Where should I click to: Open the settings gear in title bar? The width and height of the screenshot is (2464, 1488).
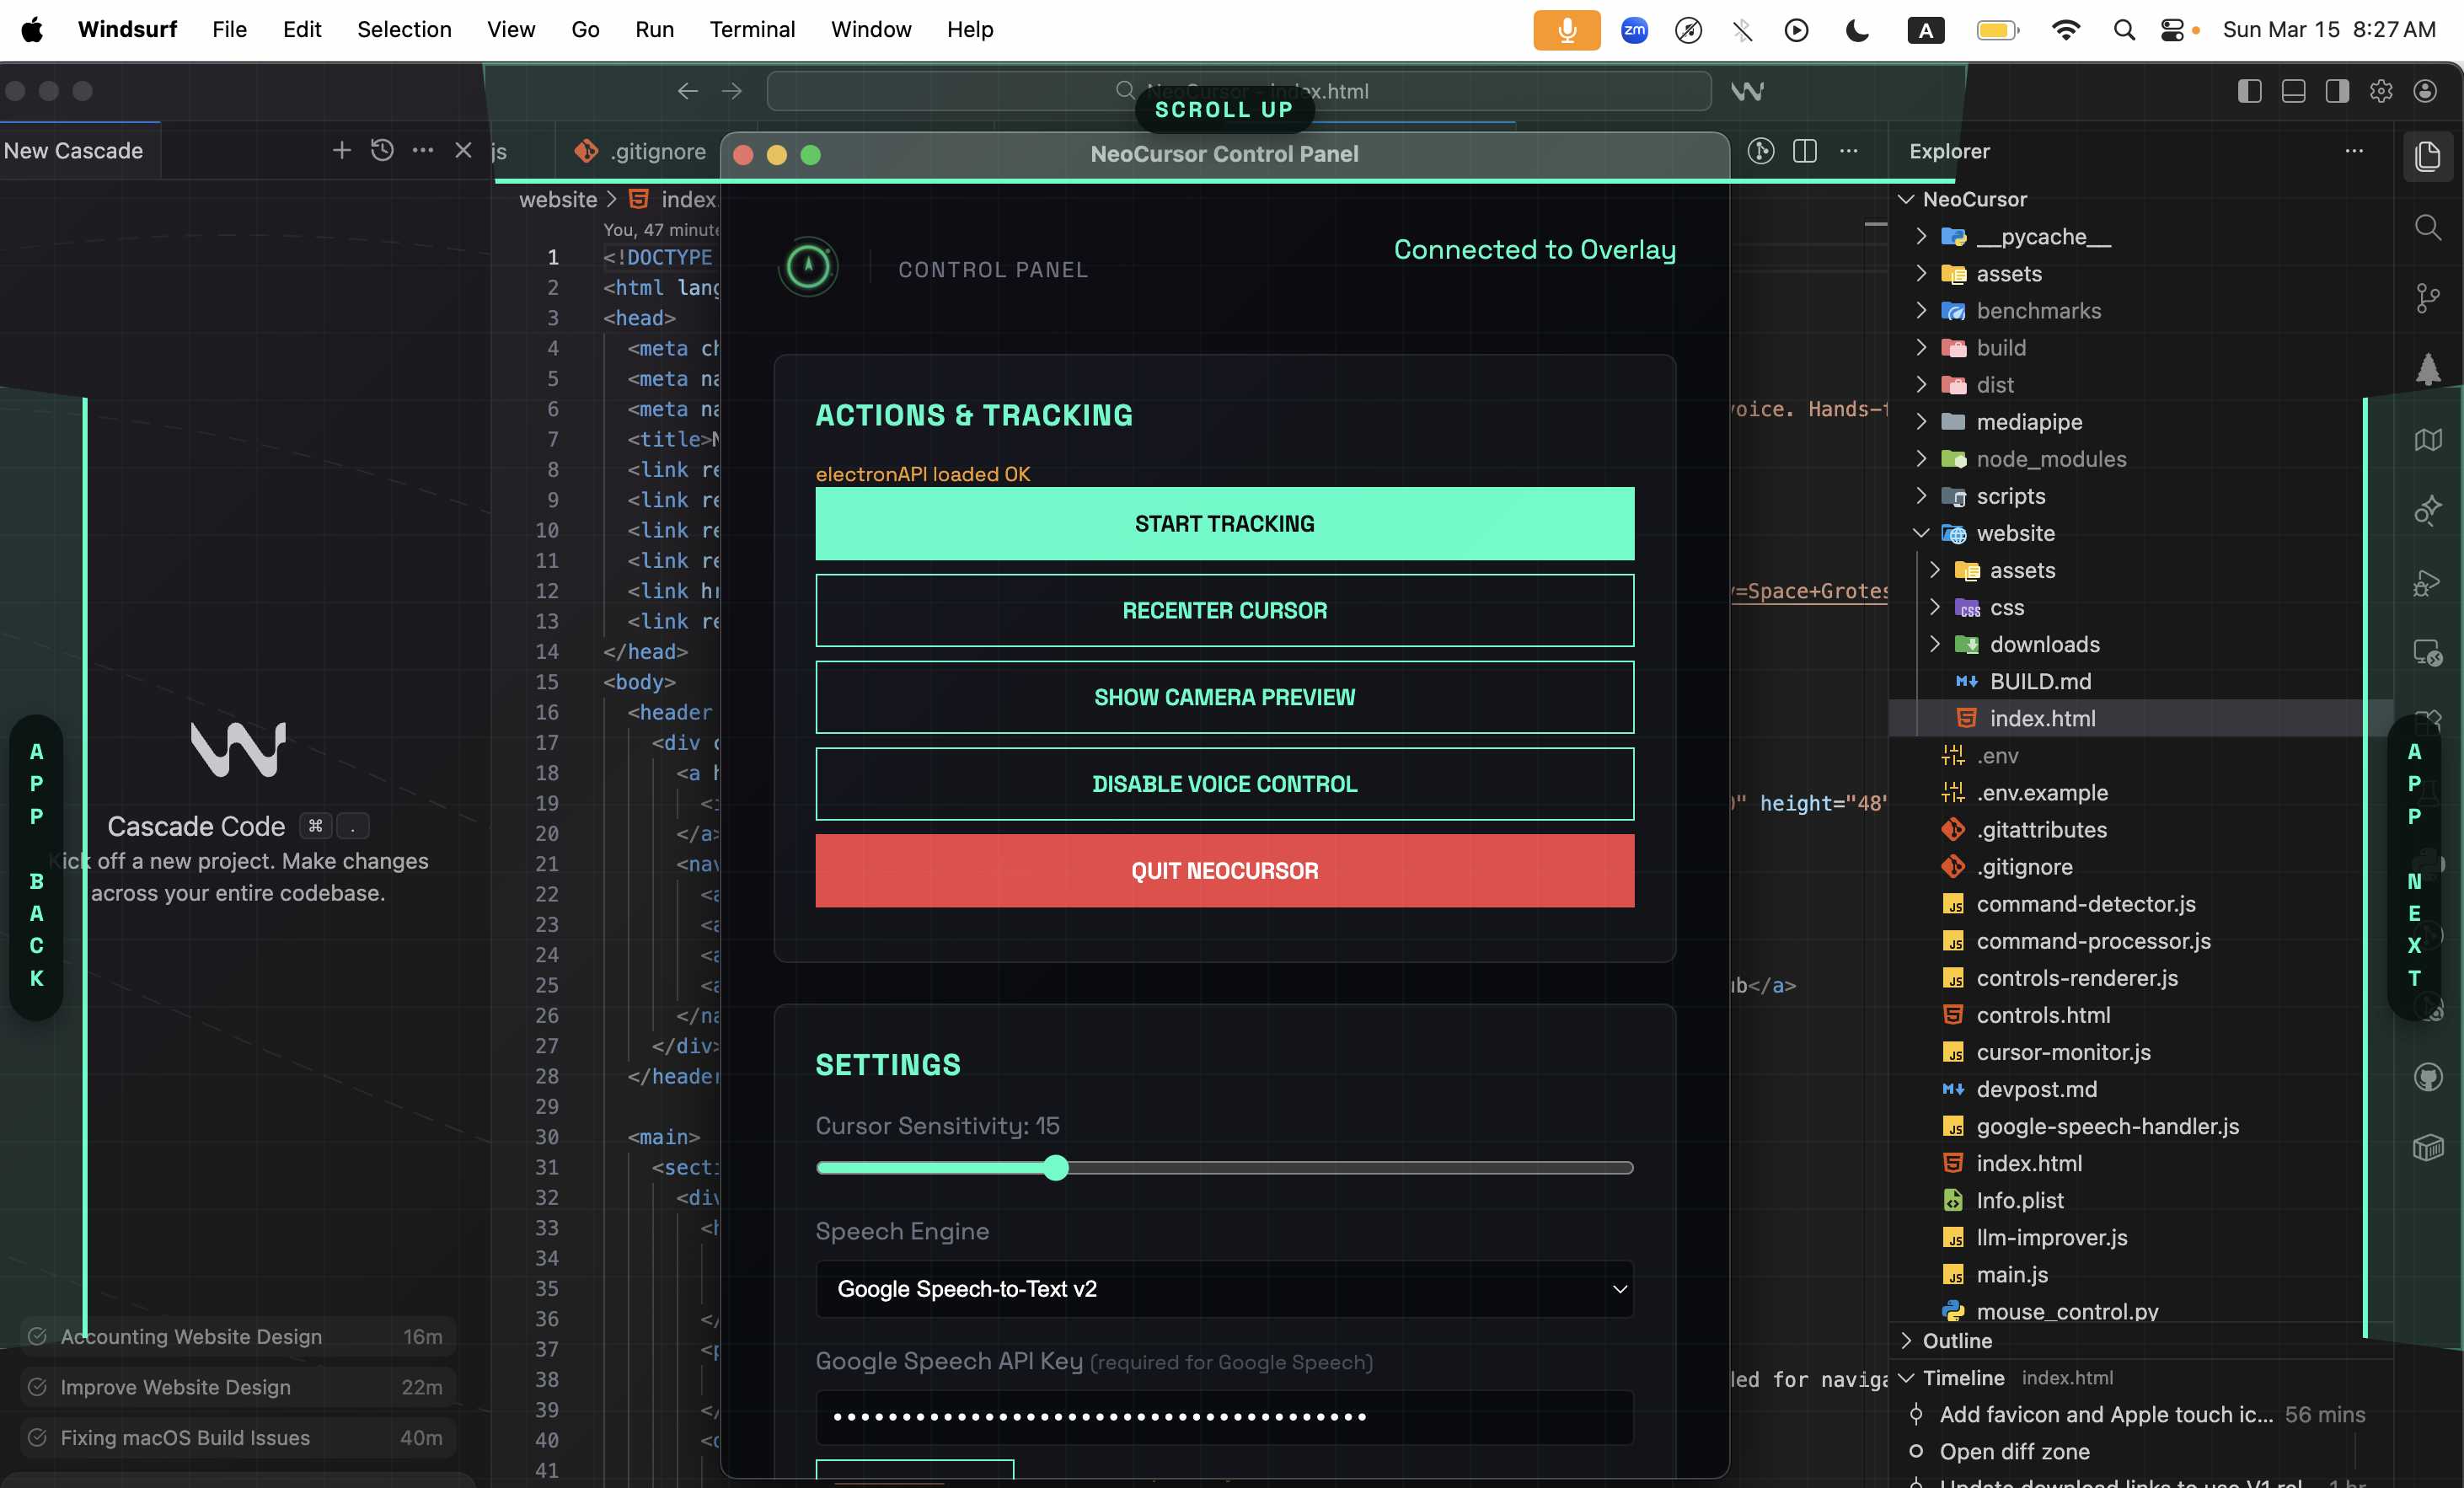[x=2380, y=91]
